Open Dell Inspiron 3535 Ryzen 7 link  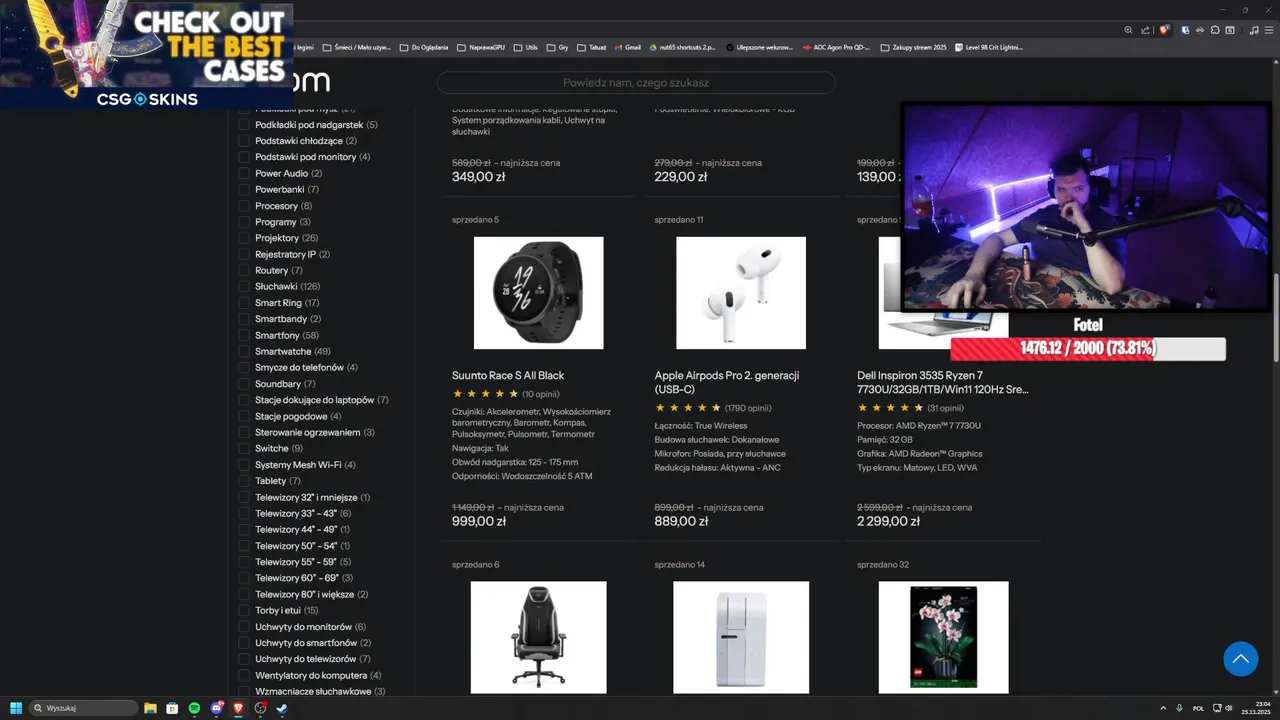pos(942,382)
